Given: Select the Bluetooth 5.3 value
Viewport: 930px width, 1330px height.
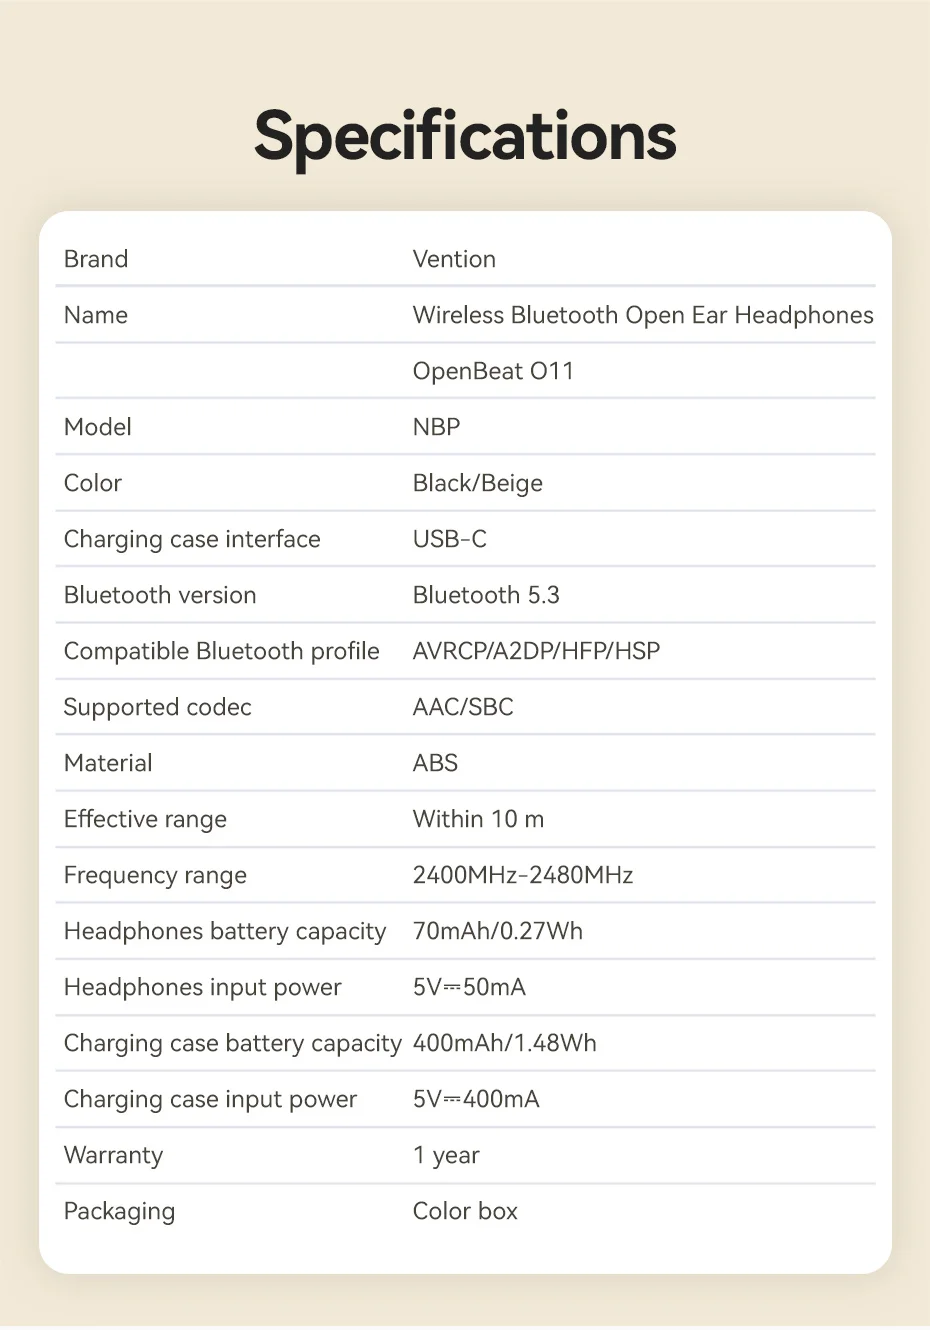Looking at the screenshot, I should [486, 595].
